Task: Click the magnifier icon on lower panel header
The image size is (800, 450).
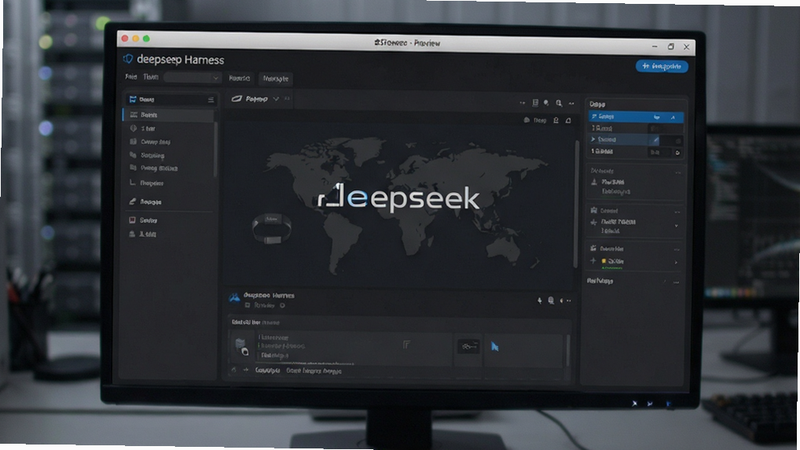Action: click(x=551, y=301)
